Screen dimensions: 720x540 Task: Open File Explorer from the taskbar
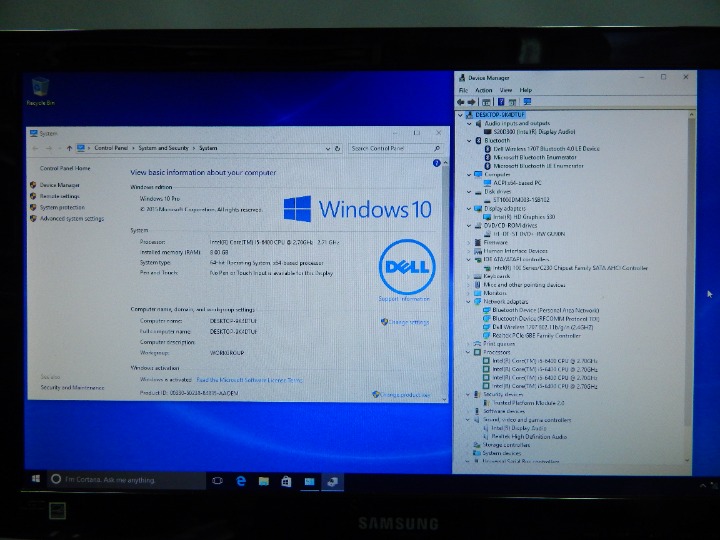coord(264,481)
